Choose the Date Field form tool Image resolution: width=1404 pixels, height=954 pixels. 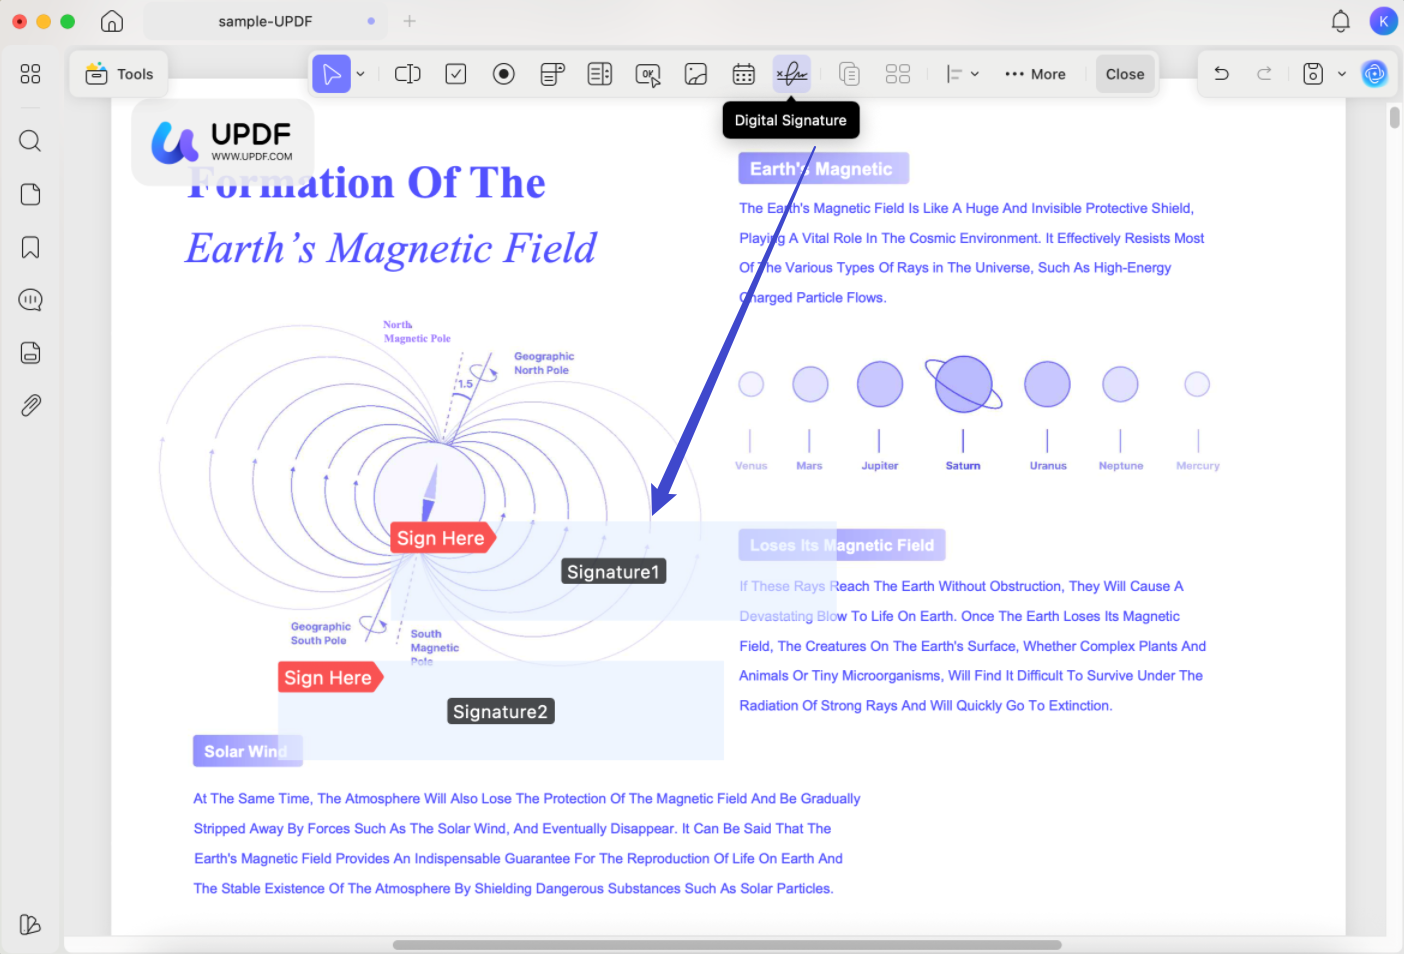(x=744, y=74)
